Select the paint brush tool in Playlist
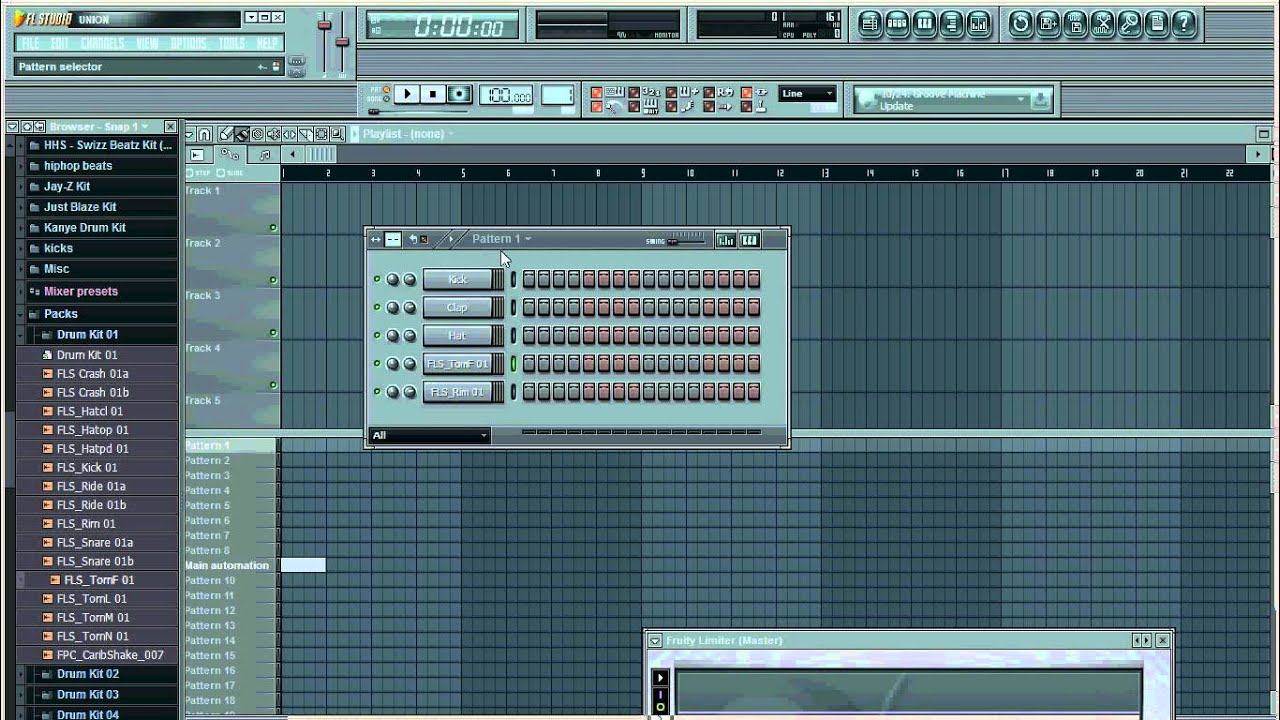Image resolution: width=1280 pixels, height=720 pixels. tap(242, 134)
